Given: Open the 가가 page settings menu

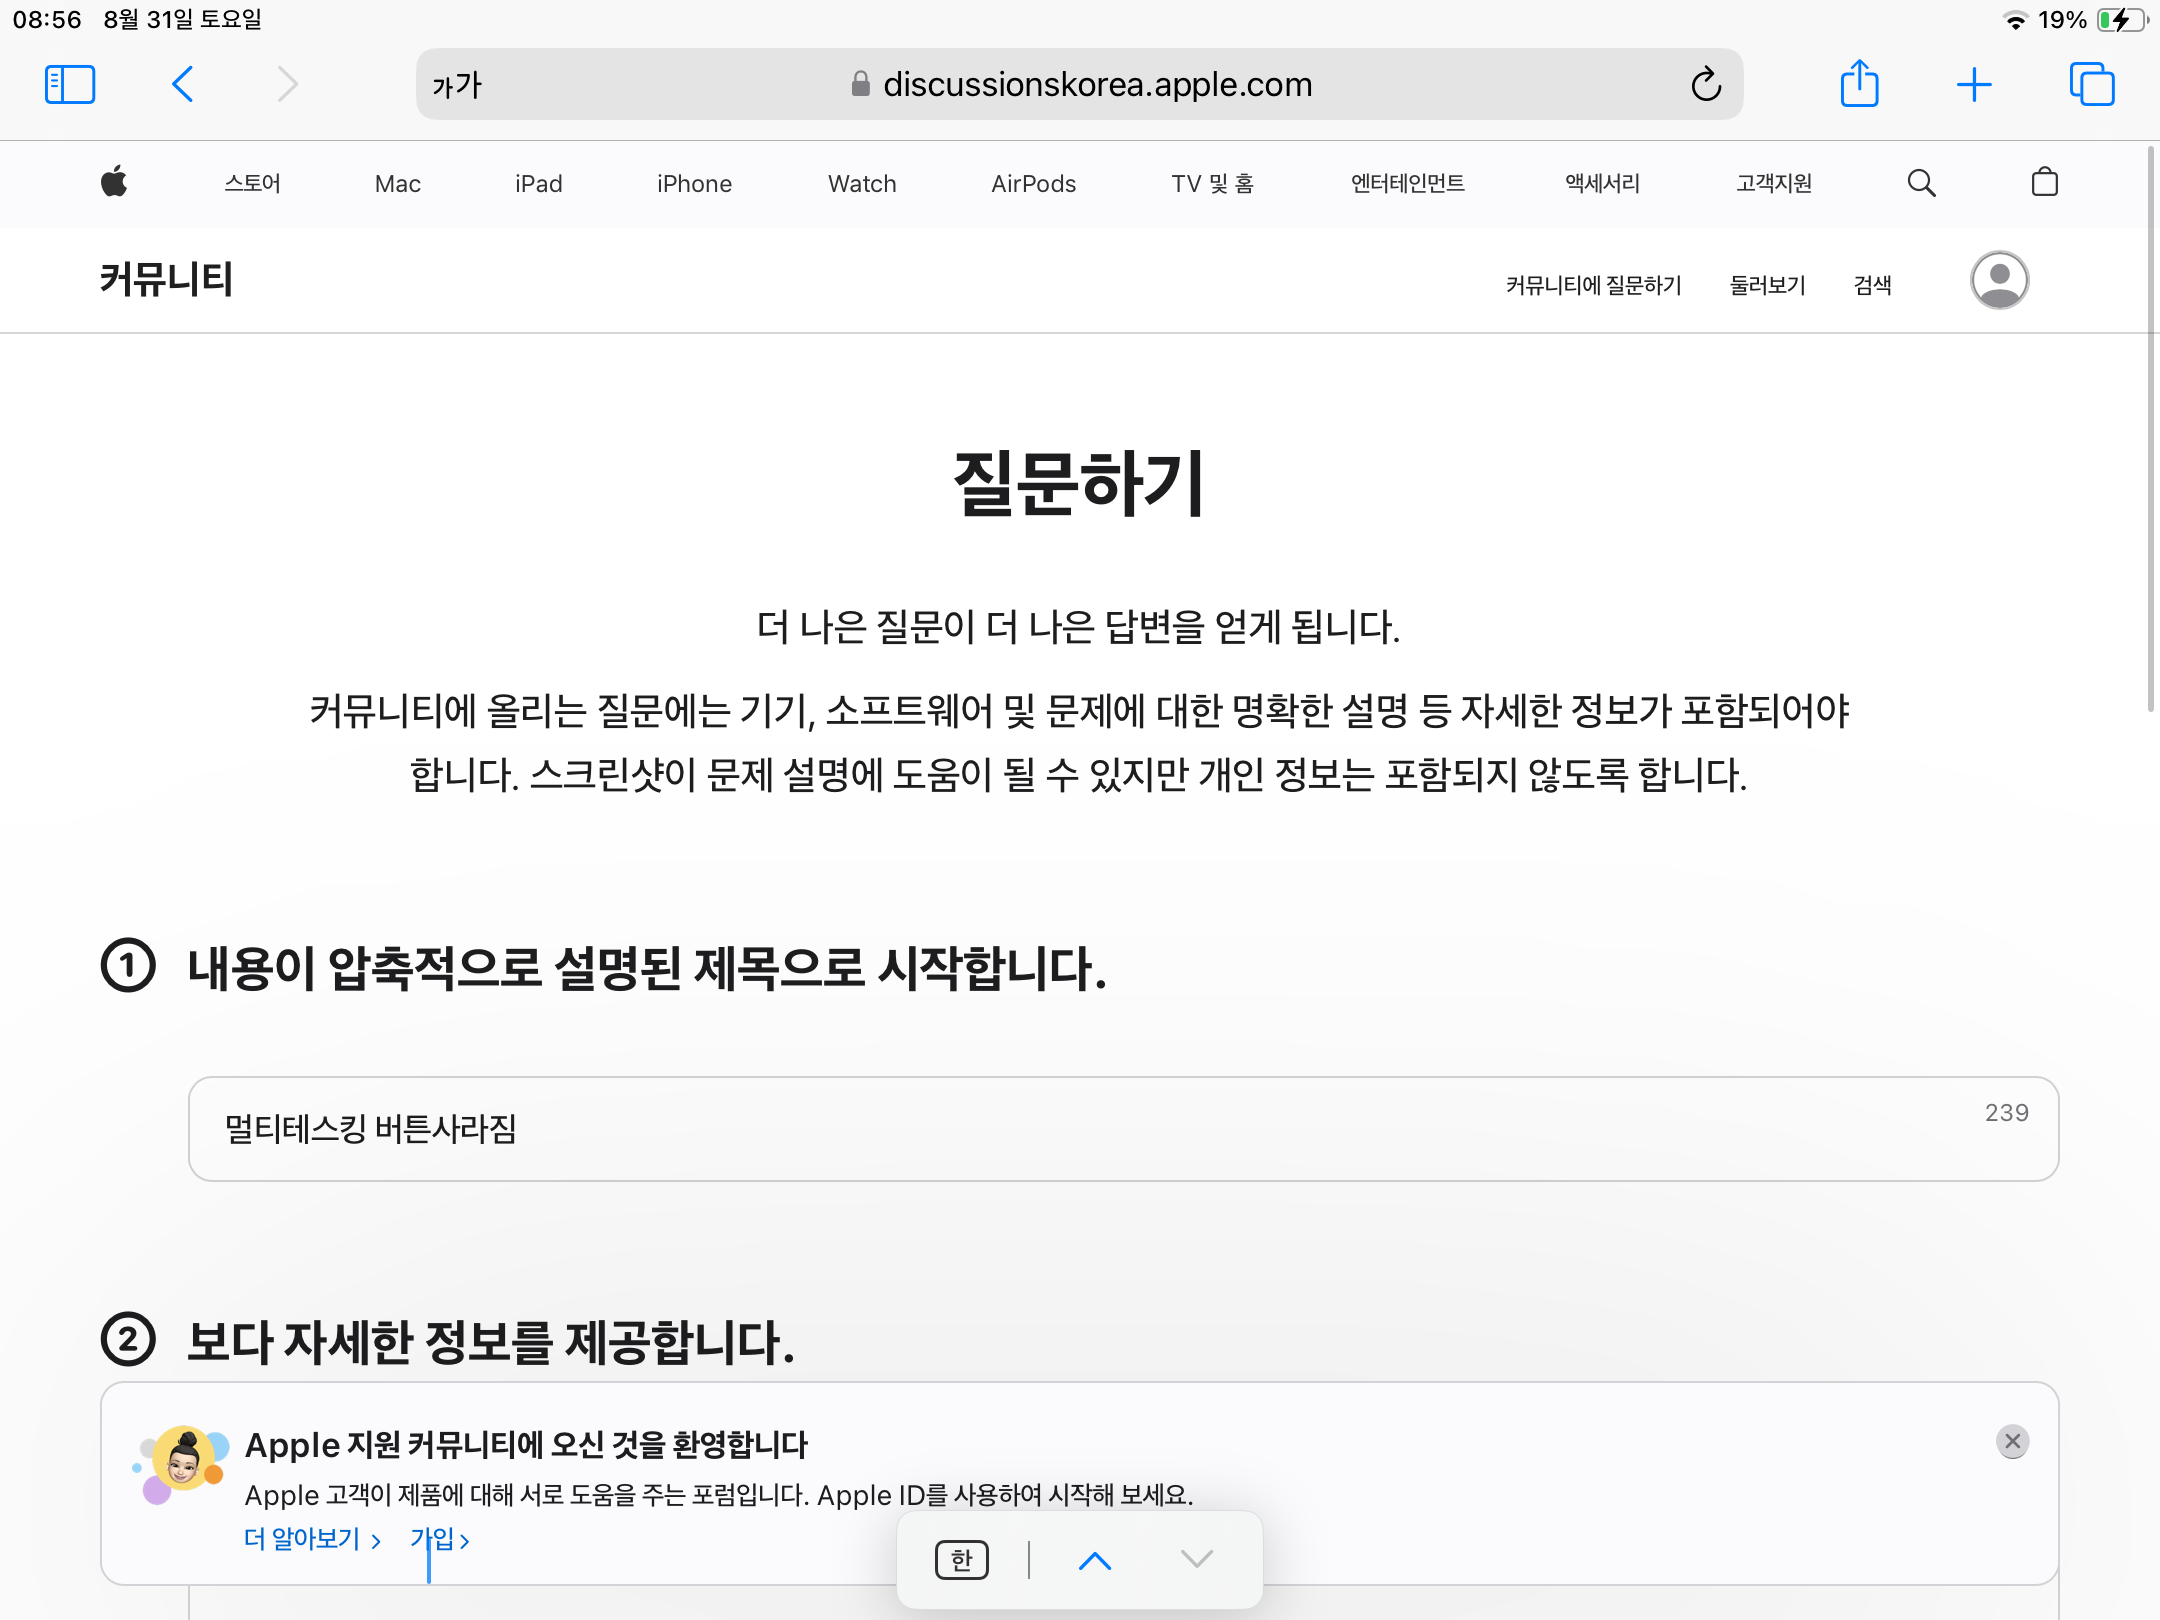Looking at the screenshot, I should (x=457, y=85).
